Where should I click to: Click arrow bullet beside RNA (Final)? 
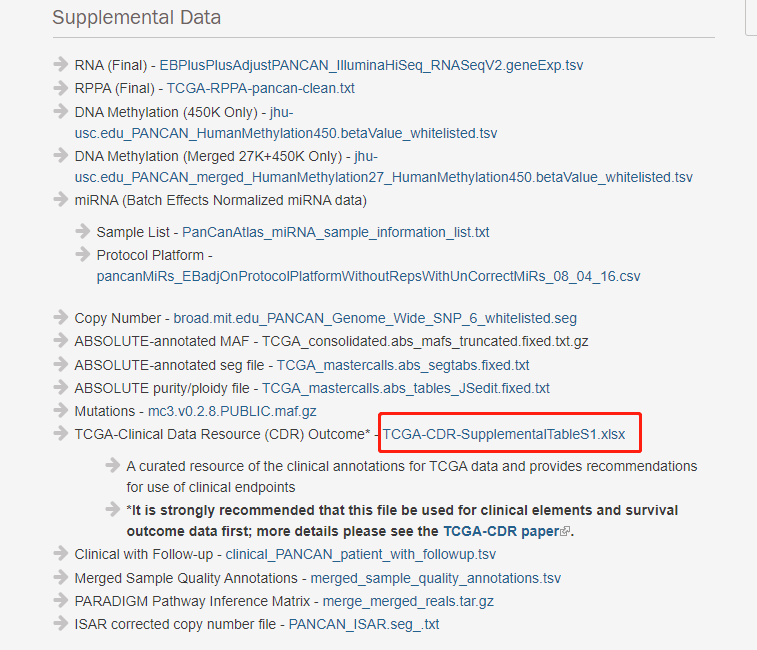pos(61,65)
